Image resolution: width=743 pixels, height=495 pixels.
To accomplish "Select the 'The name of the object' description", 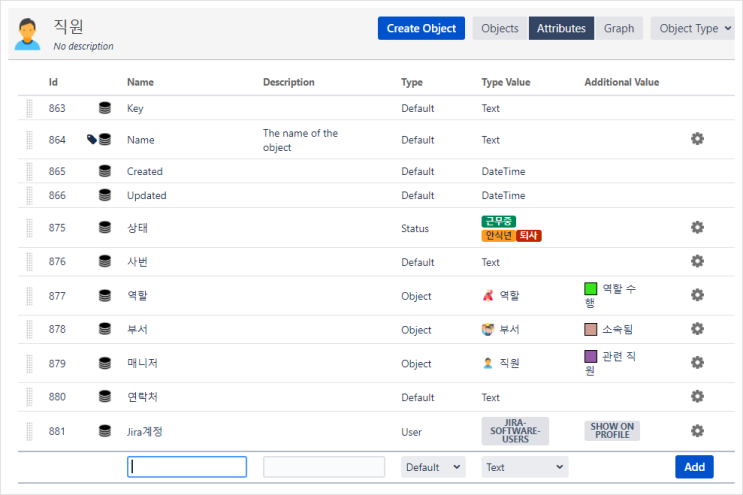I will click(300, 140).
